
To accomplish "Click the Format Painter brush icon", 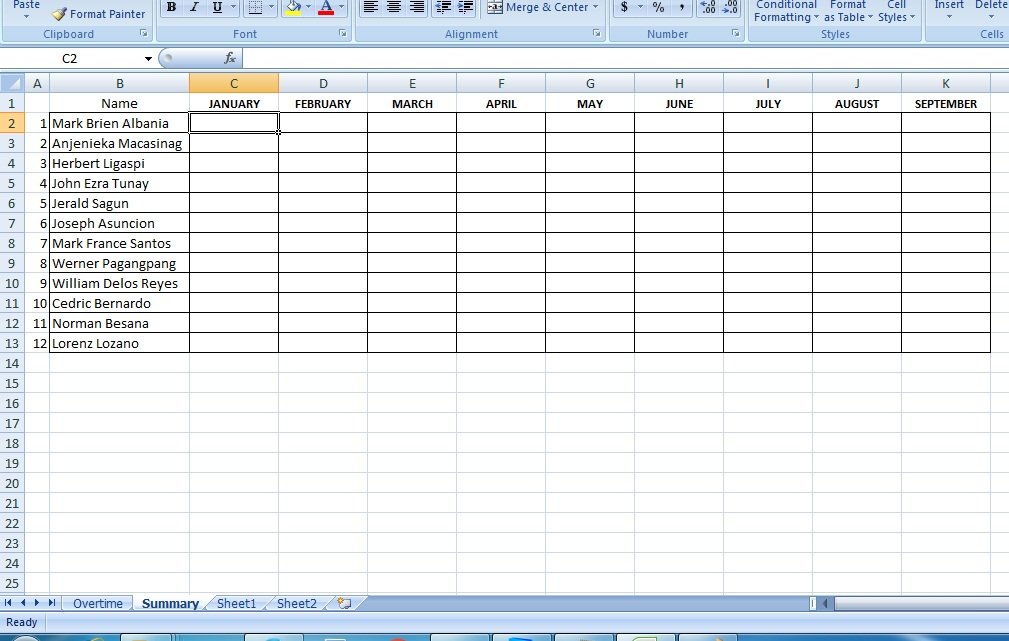I will (59, 14).
